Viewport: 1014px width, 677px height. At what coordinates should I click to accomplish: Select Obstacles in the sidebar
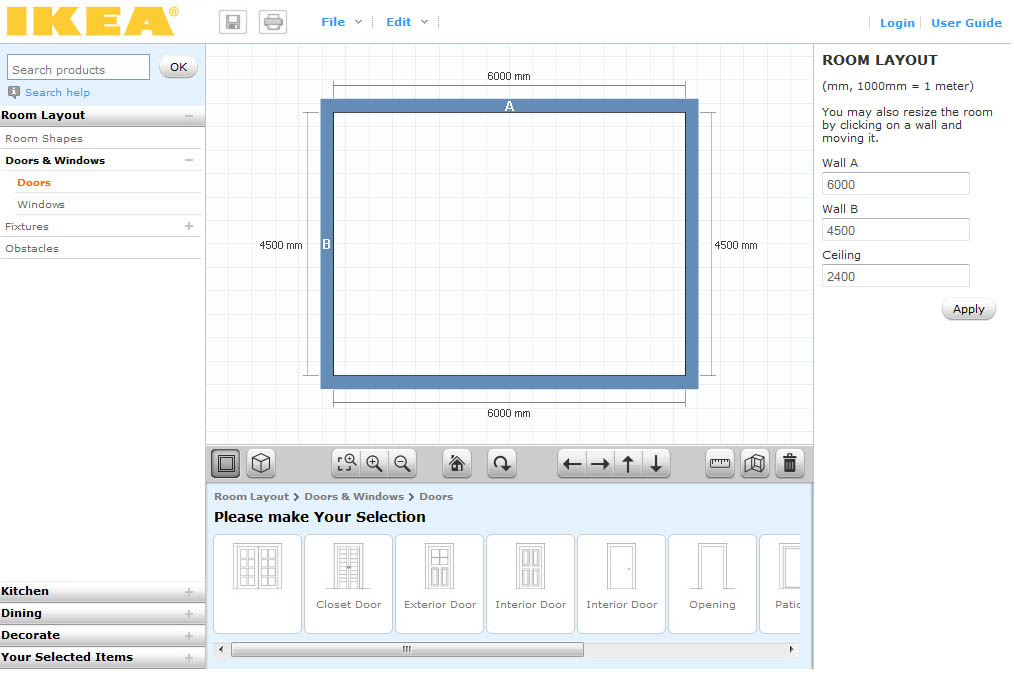pos(32,248)
